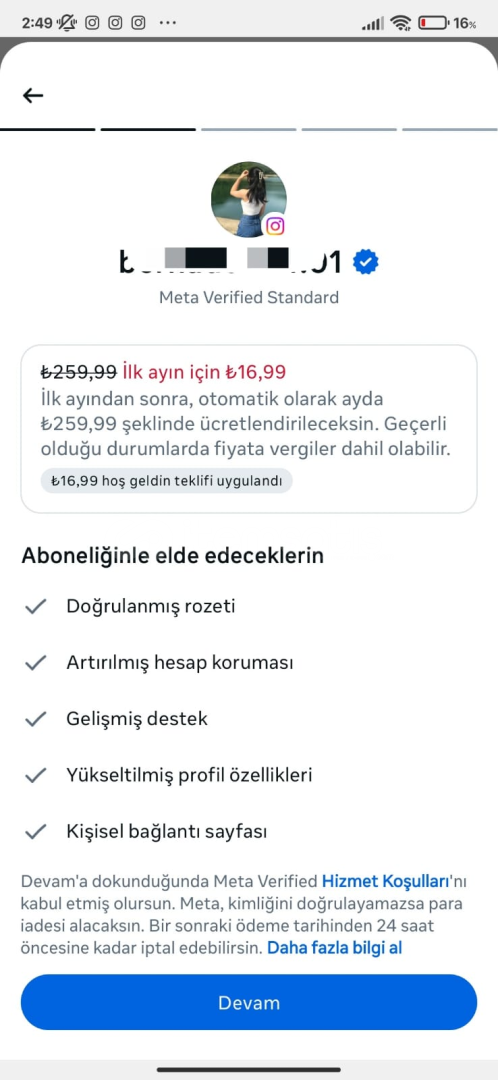The height and width of the screenshot is (1080, 498).
Task: Tap the checkmark beside Yükseltilmiş profil özellikleri
Action: click(35, 776)
